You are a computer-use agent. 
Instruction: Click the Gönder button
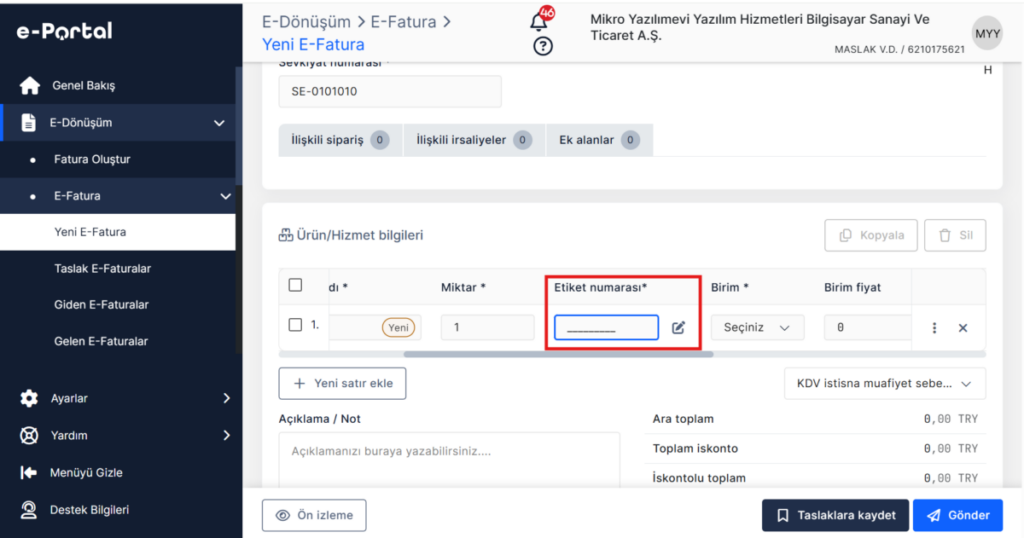pyautogui.click(x=957, y=515)
